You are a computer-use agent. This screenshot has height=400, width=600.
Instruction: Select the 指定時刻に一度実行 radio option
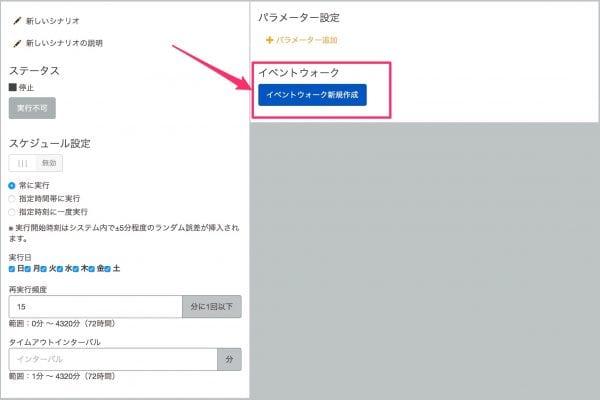point(12,212)
